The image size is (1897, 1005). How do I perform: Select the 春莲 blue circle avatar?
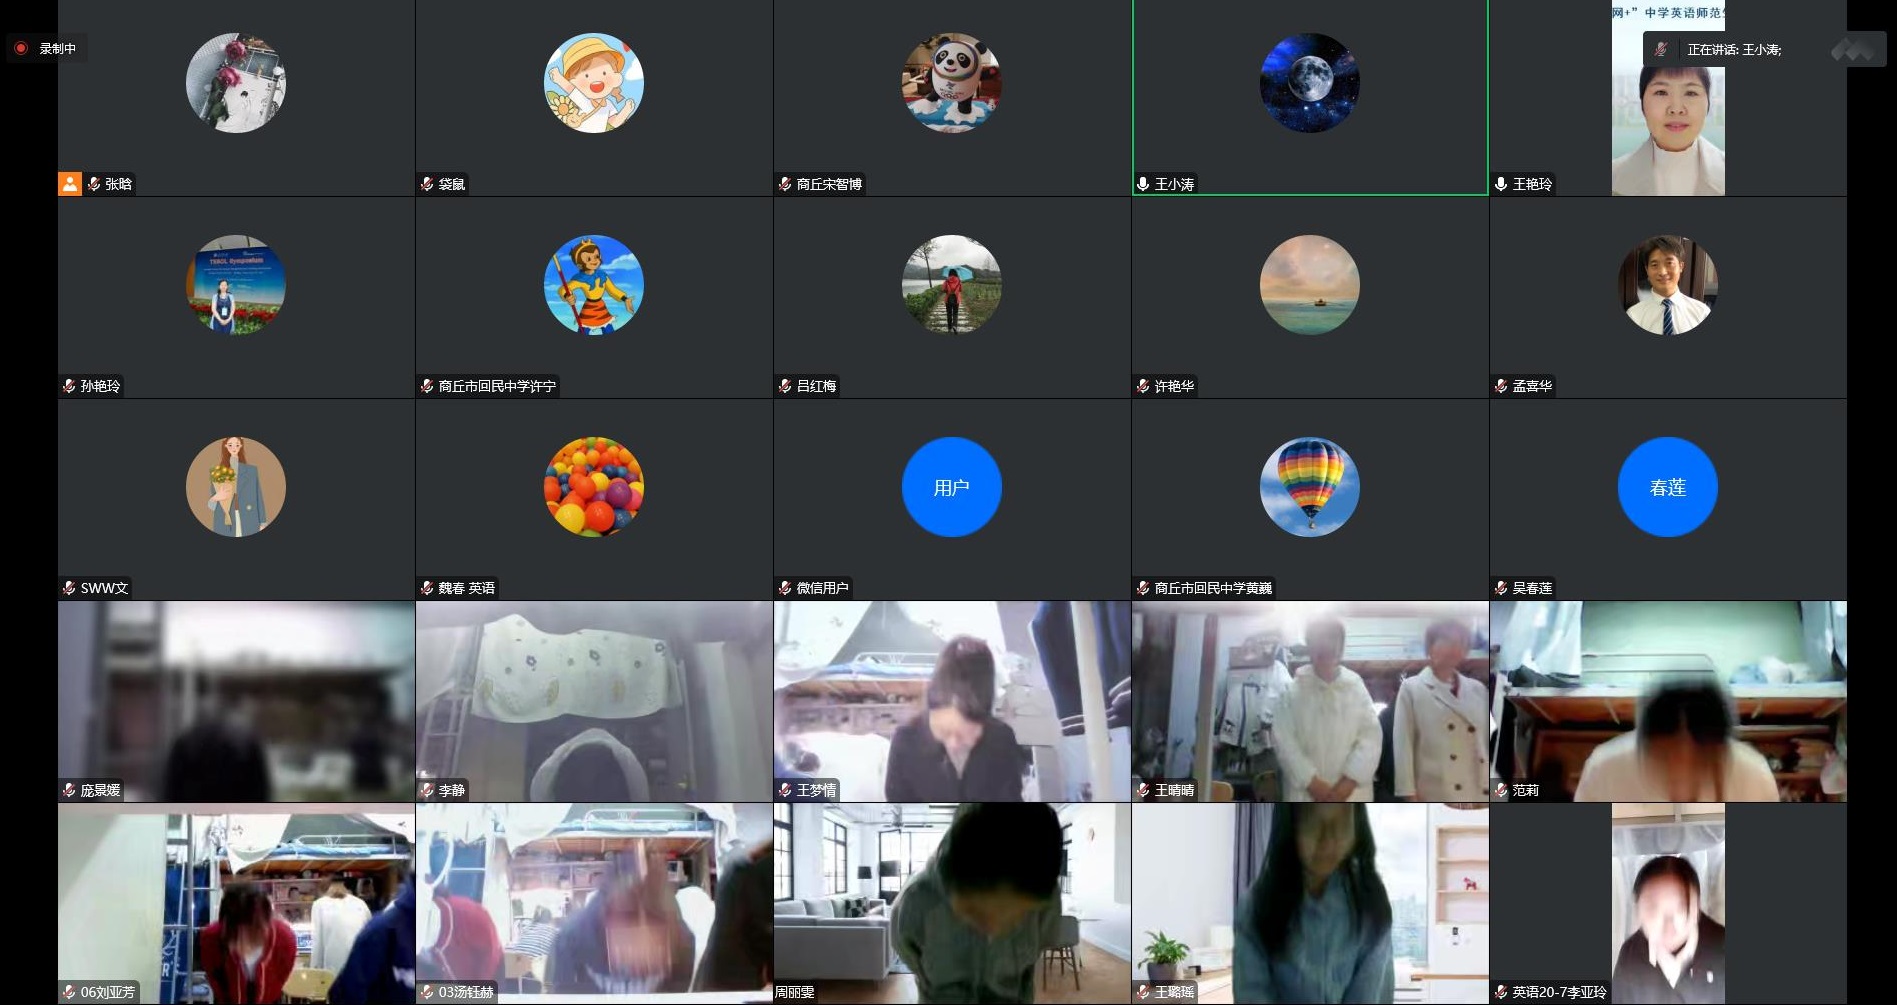[x=1667, y=487]
